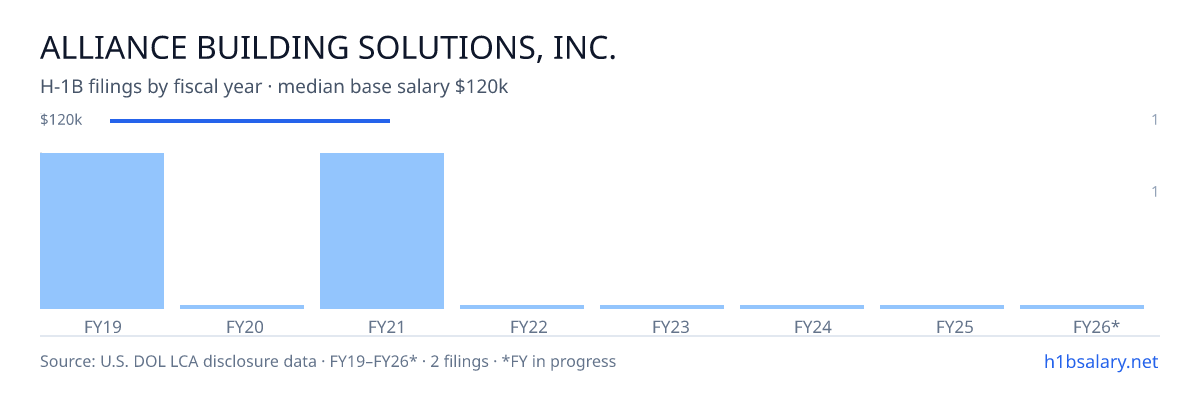This screenshot has width=1200, height=400.
Task: Click the source disclosure footnote text
Action: 328,361
